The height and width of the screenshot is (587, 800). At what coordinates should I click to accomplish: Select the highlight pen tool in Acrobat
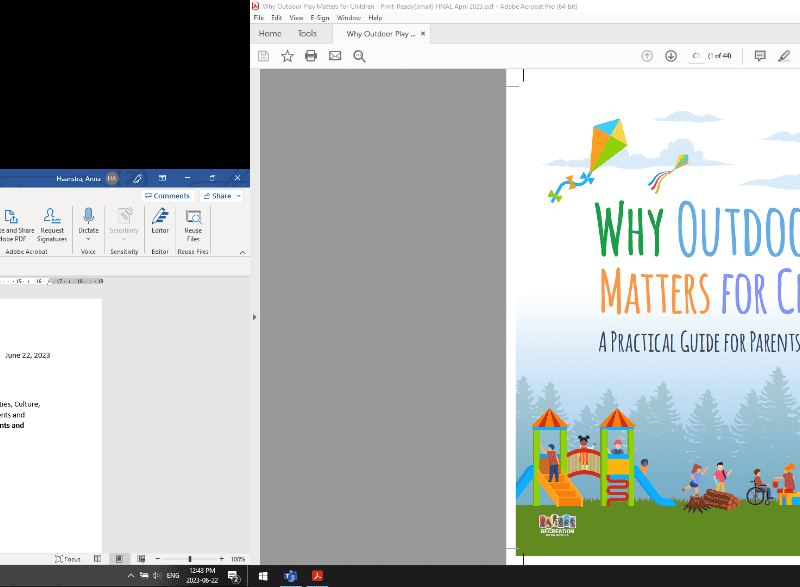click(784, 56)
